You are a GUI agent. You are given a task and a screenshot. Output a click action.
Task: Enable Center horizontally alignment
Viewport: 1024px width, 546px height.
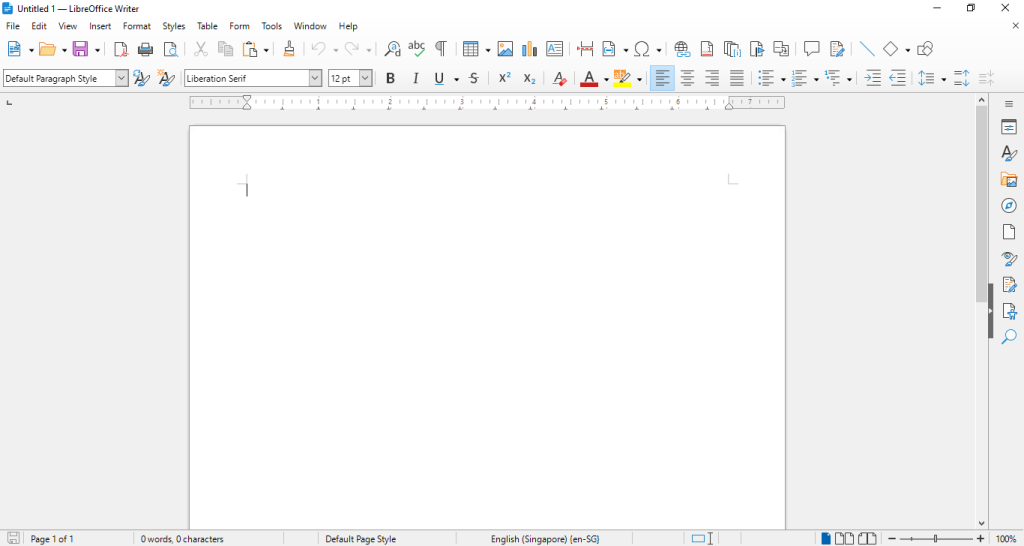point(687,78)
